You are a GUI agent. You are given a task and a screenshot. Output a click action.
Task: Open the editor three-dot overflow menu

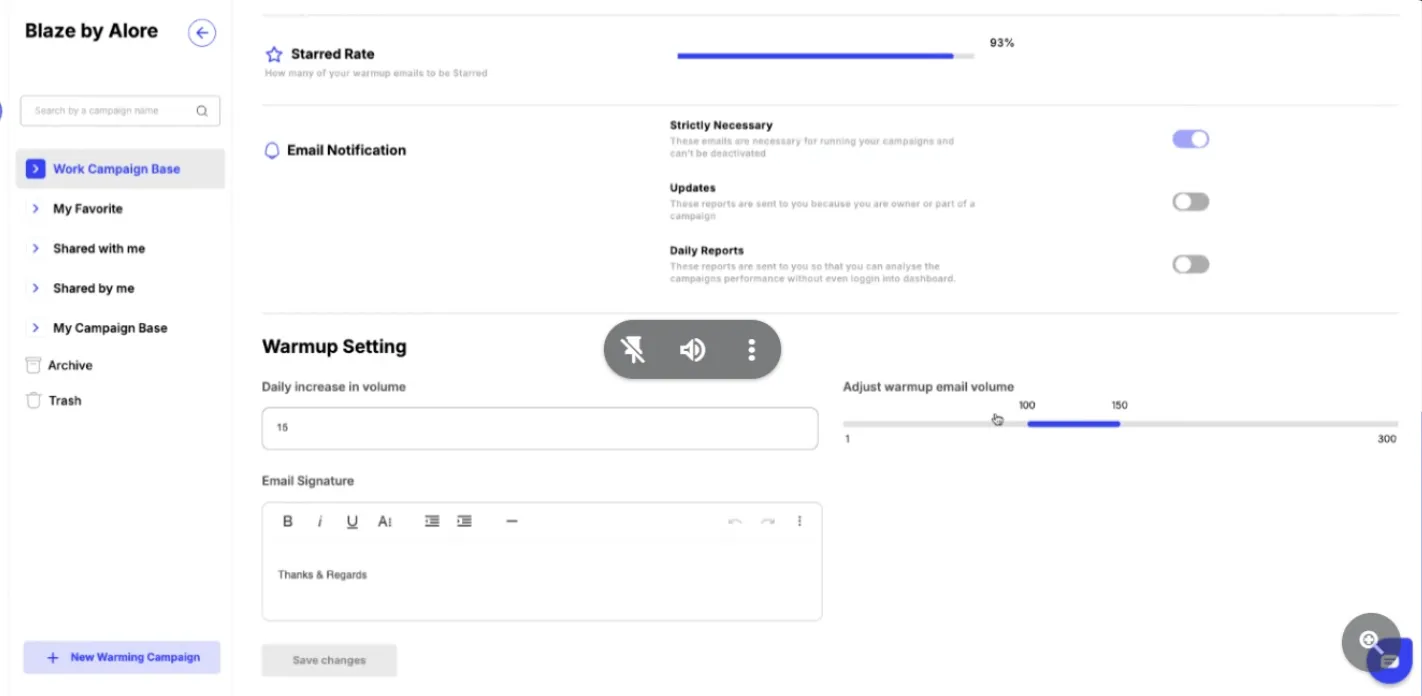799,521
